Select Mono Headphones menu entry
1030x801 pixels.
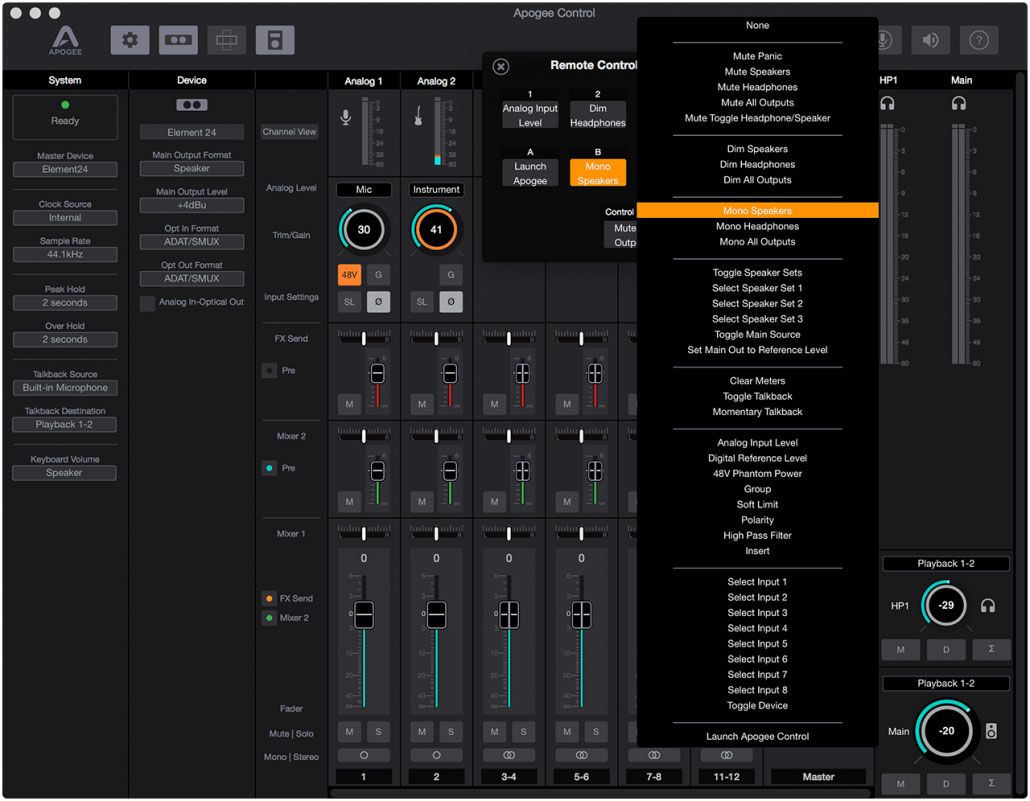tap(757, 227)
